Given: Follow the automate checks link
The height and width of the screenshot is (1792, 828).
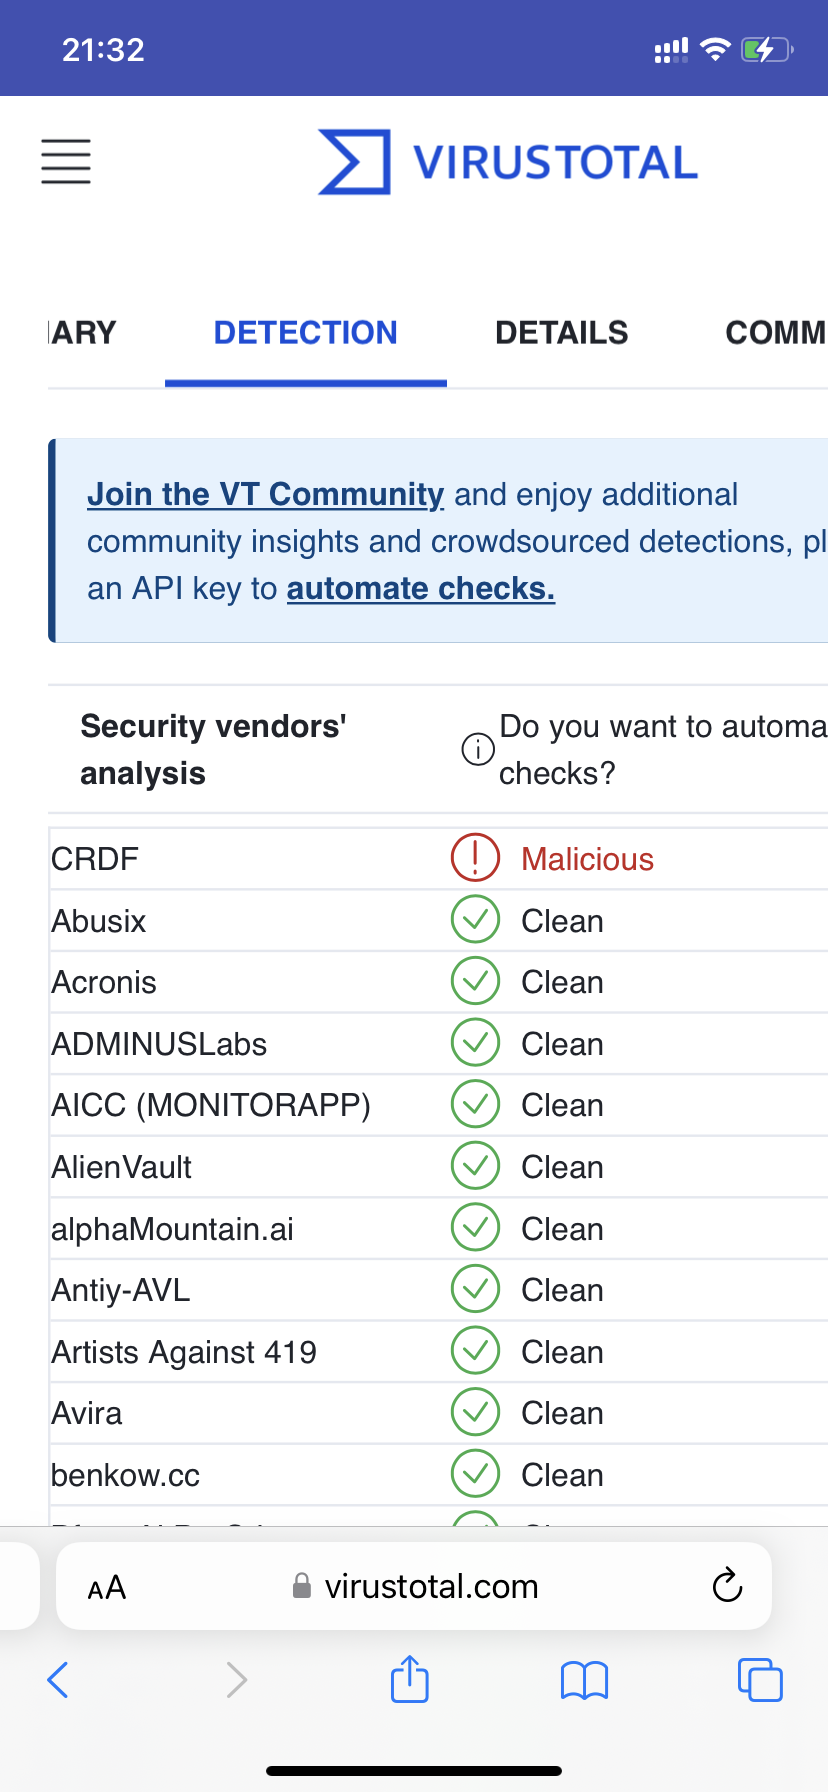Looking at the screenshot, I should (x=420, y=589).
